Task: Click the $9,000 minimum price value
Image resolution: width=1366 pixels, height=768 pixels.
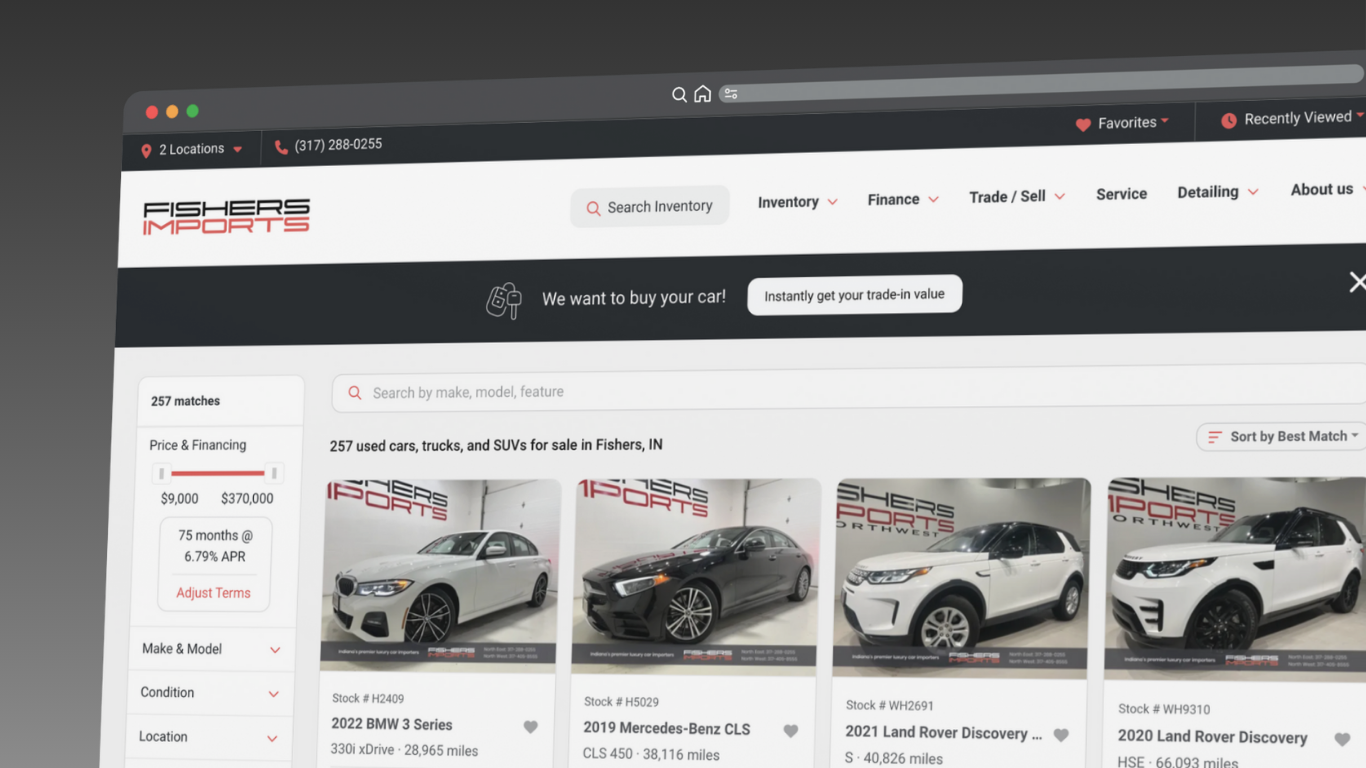Action: coord(180,499)
